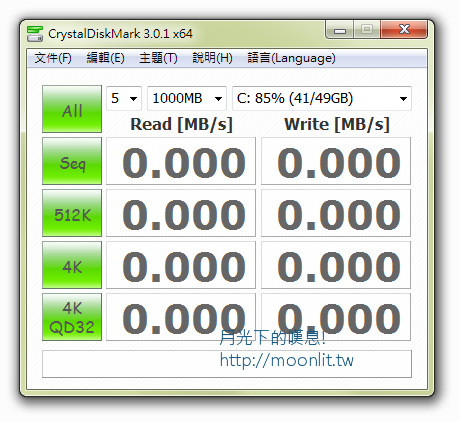Minimize the CrystalDiskMark window
This screenshot has height=422, width=460.
coord(340,30)
